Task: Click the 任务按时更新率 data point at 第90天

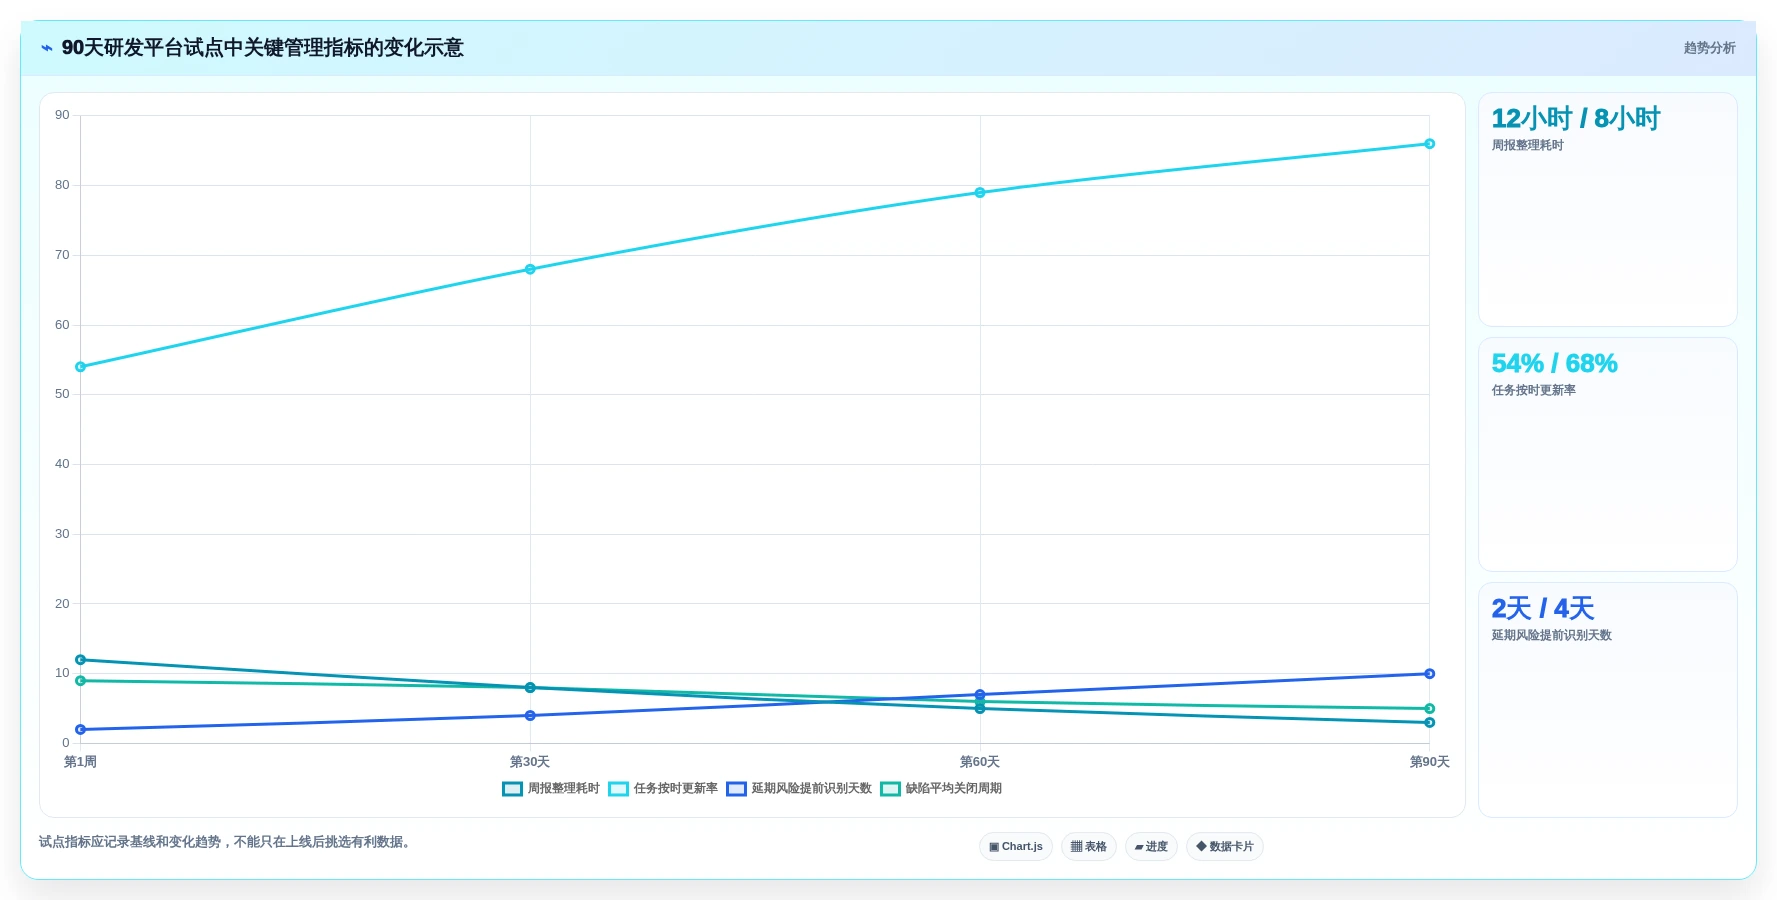Action: [x=1429, y=144]
